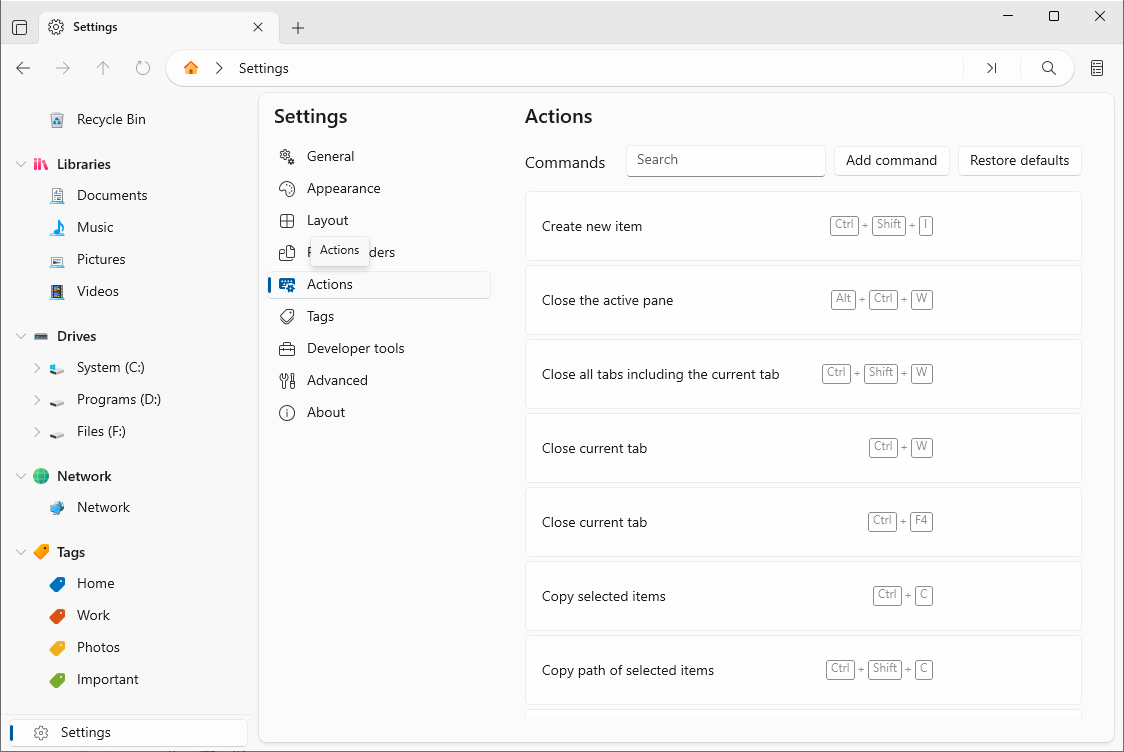Open the Appearance settings page
This screenshot has height=752, width=1124.
pyautogui.click(x=379, y=189)
